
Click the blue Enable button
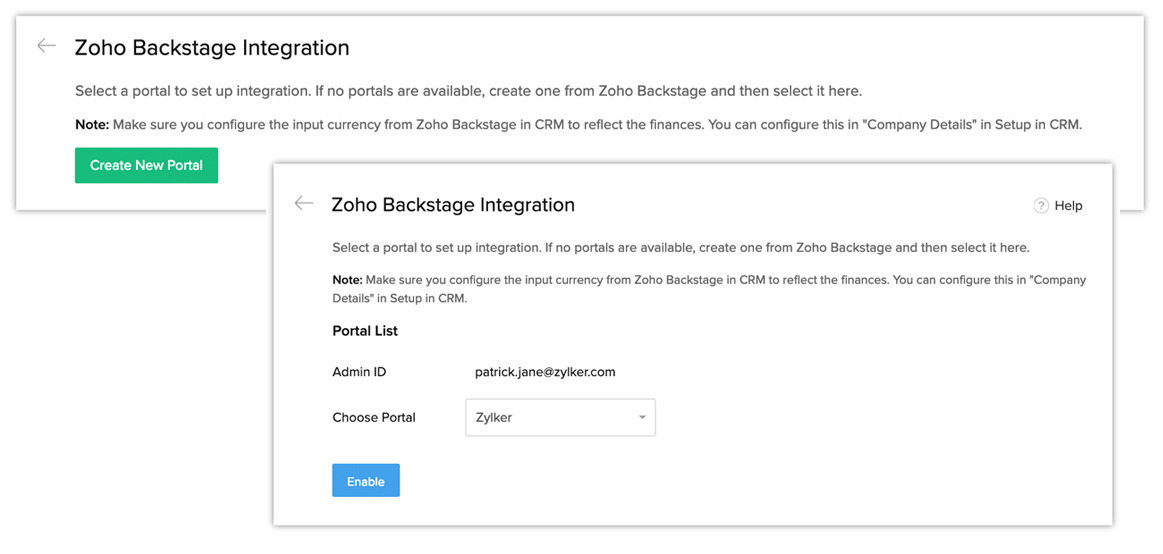tap(366, 481)
